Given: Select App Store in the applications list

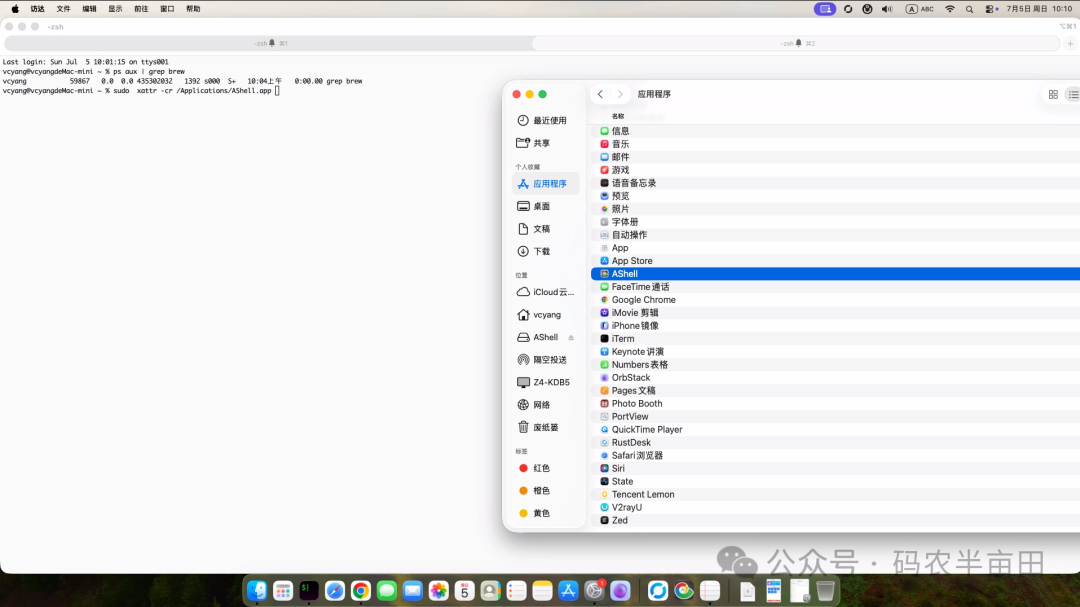Looking at the screenshot, I should (x=835, y=261).
